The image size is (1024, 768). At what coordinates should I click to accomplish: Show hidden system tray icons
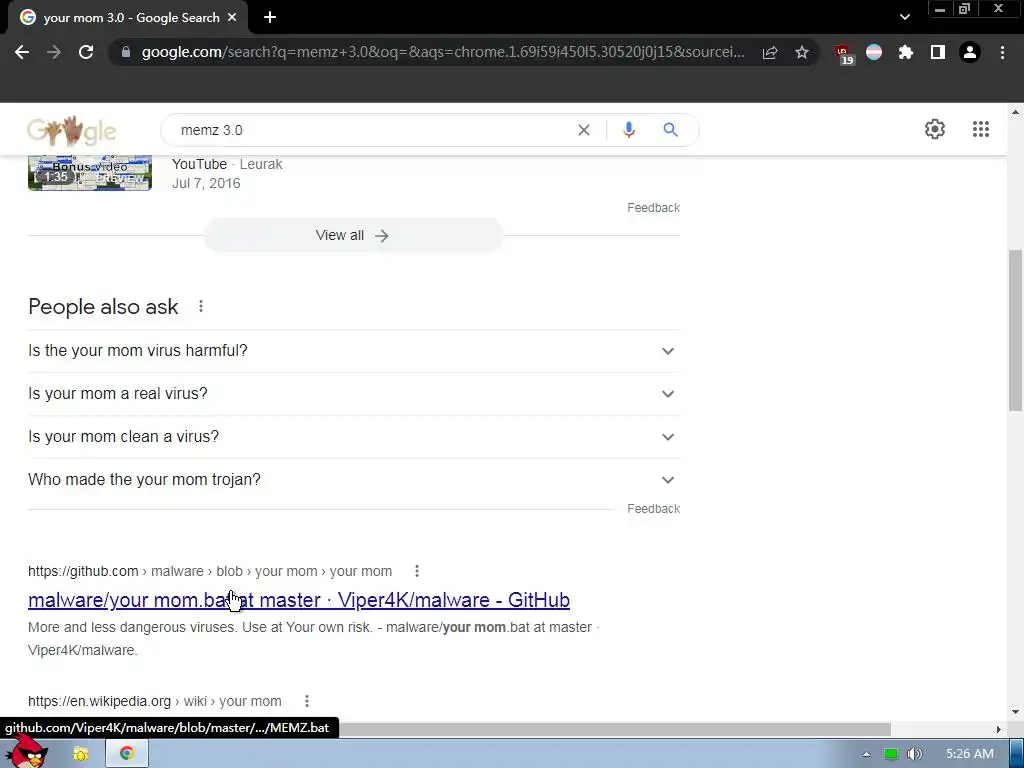867,754
